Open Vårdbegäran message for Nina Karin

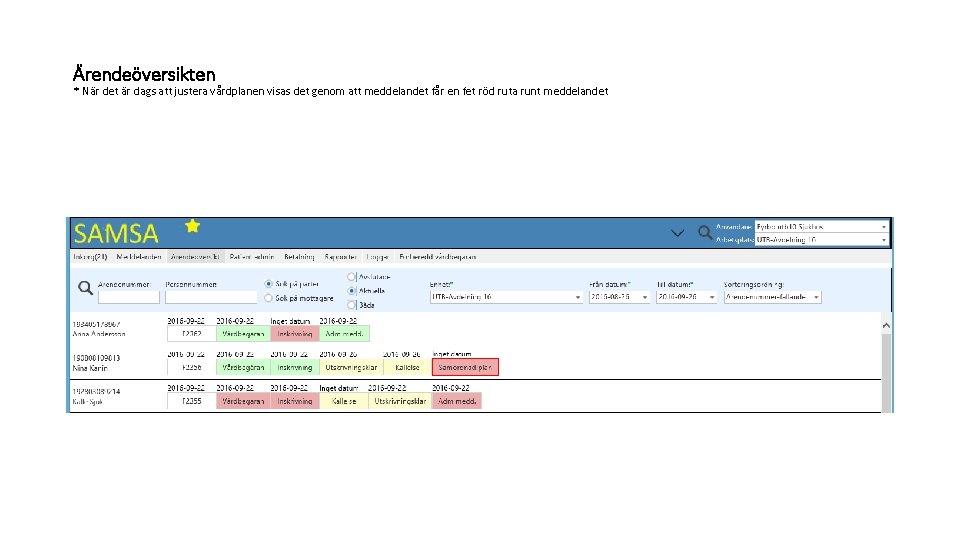243,367
